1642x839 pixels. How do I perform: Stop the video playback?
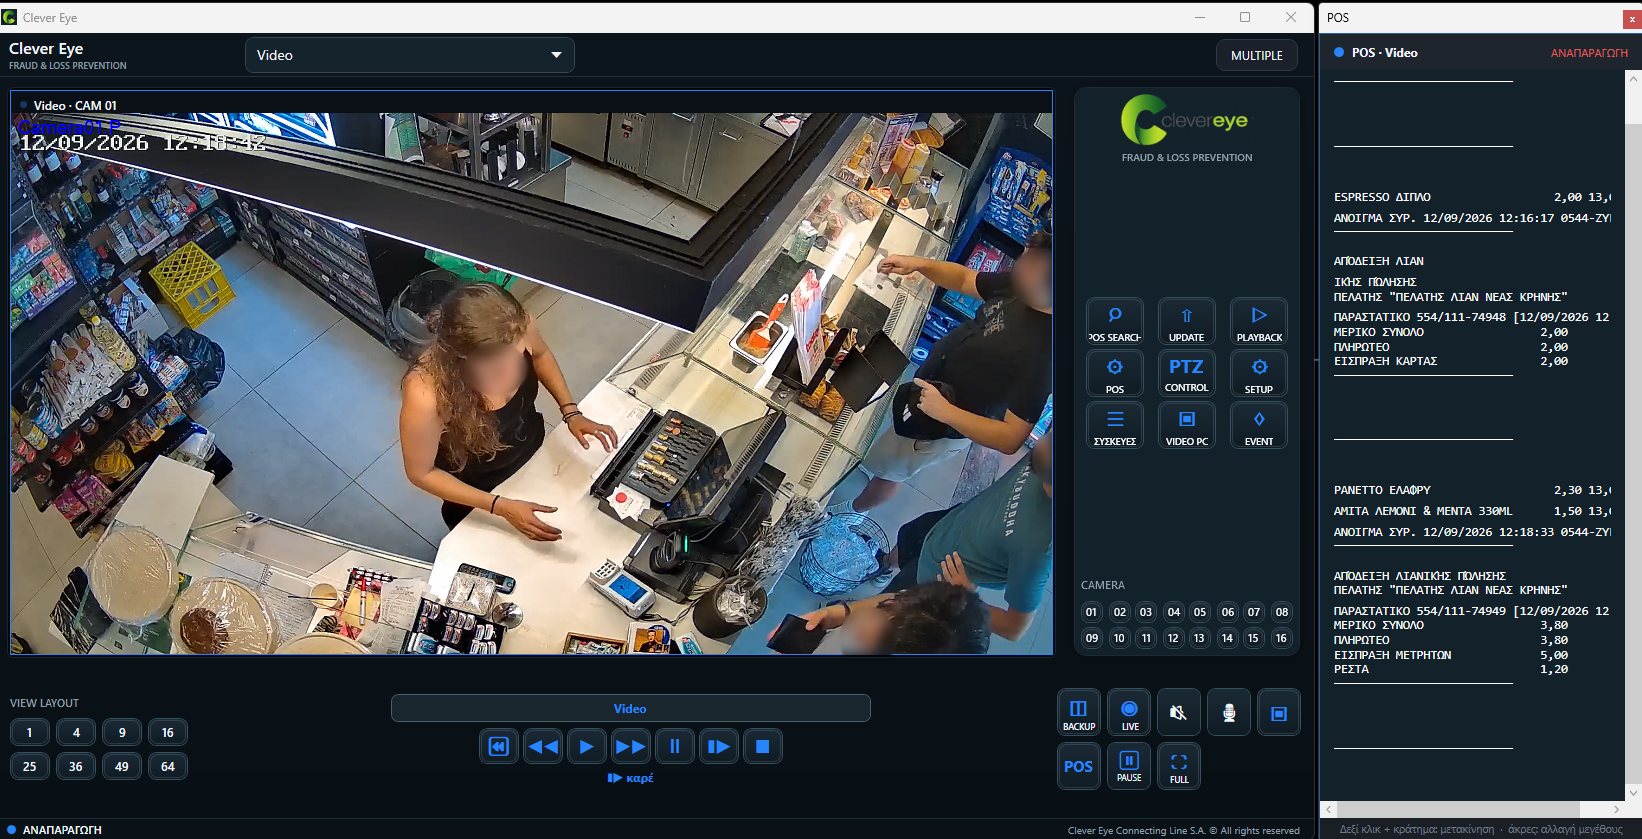pos(763,746)
